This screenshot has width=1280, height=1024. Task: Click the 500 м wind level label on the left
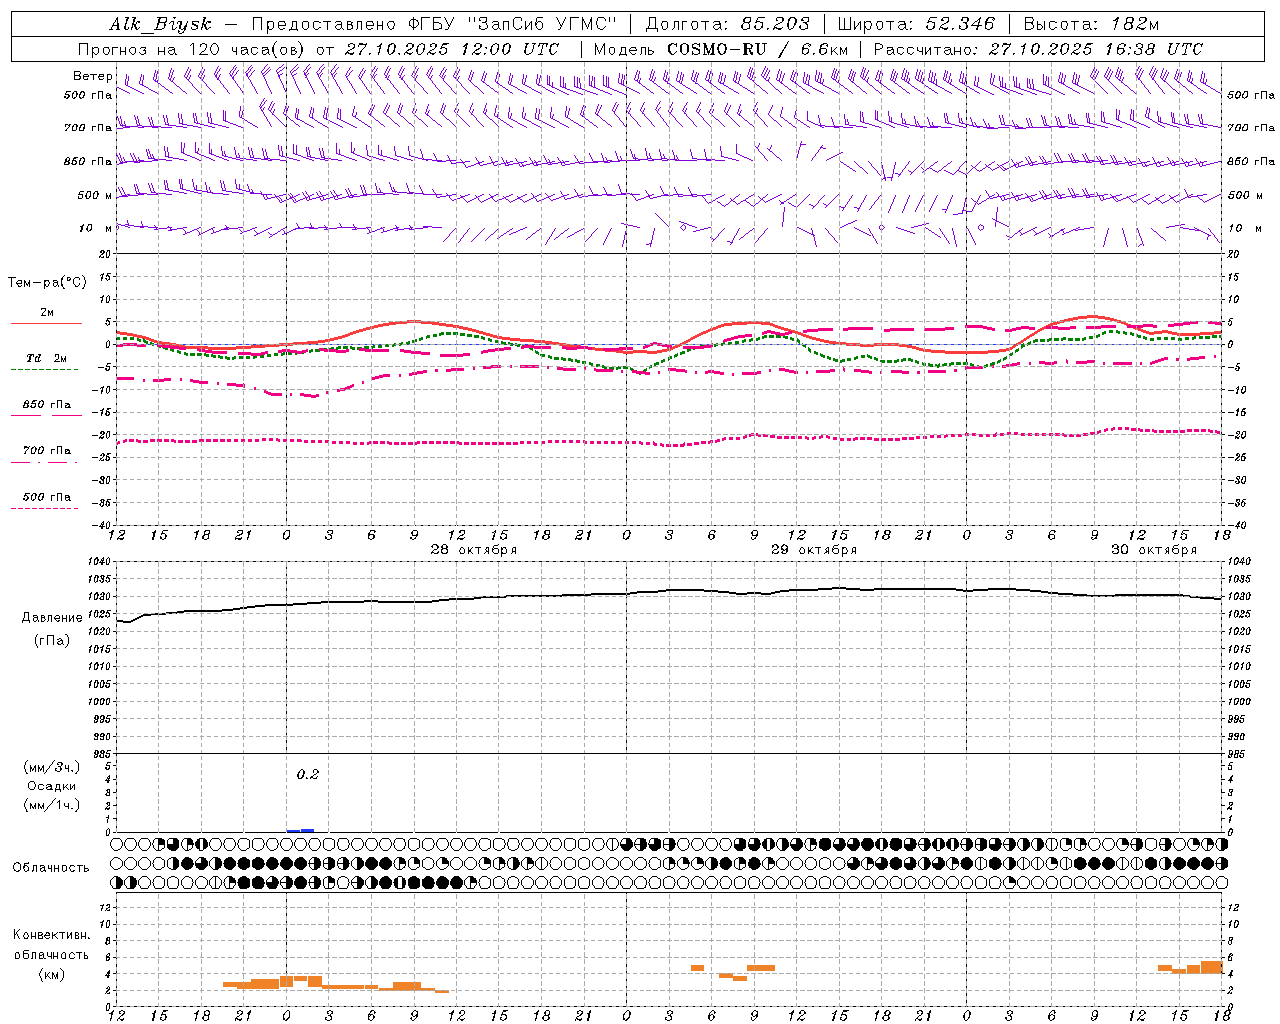click(x=95, y=196)
